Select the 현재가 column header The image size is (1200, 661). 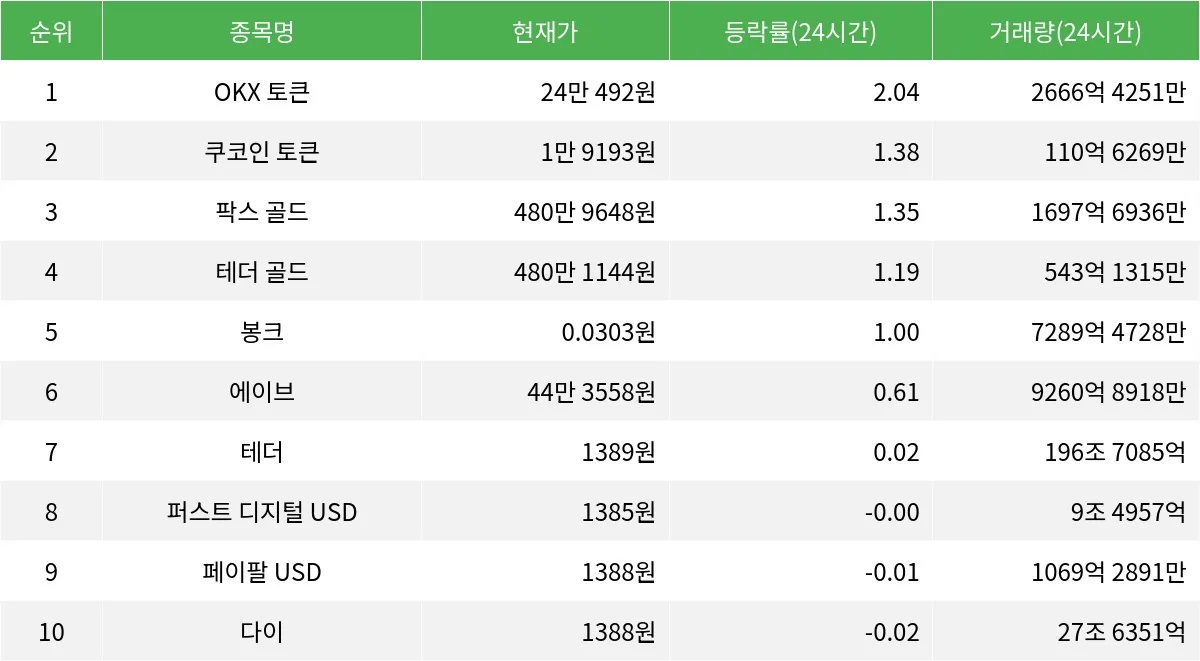tap(545, 31)
